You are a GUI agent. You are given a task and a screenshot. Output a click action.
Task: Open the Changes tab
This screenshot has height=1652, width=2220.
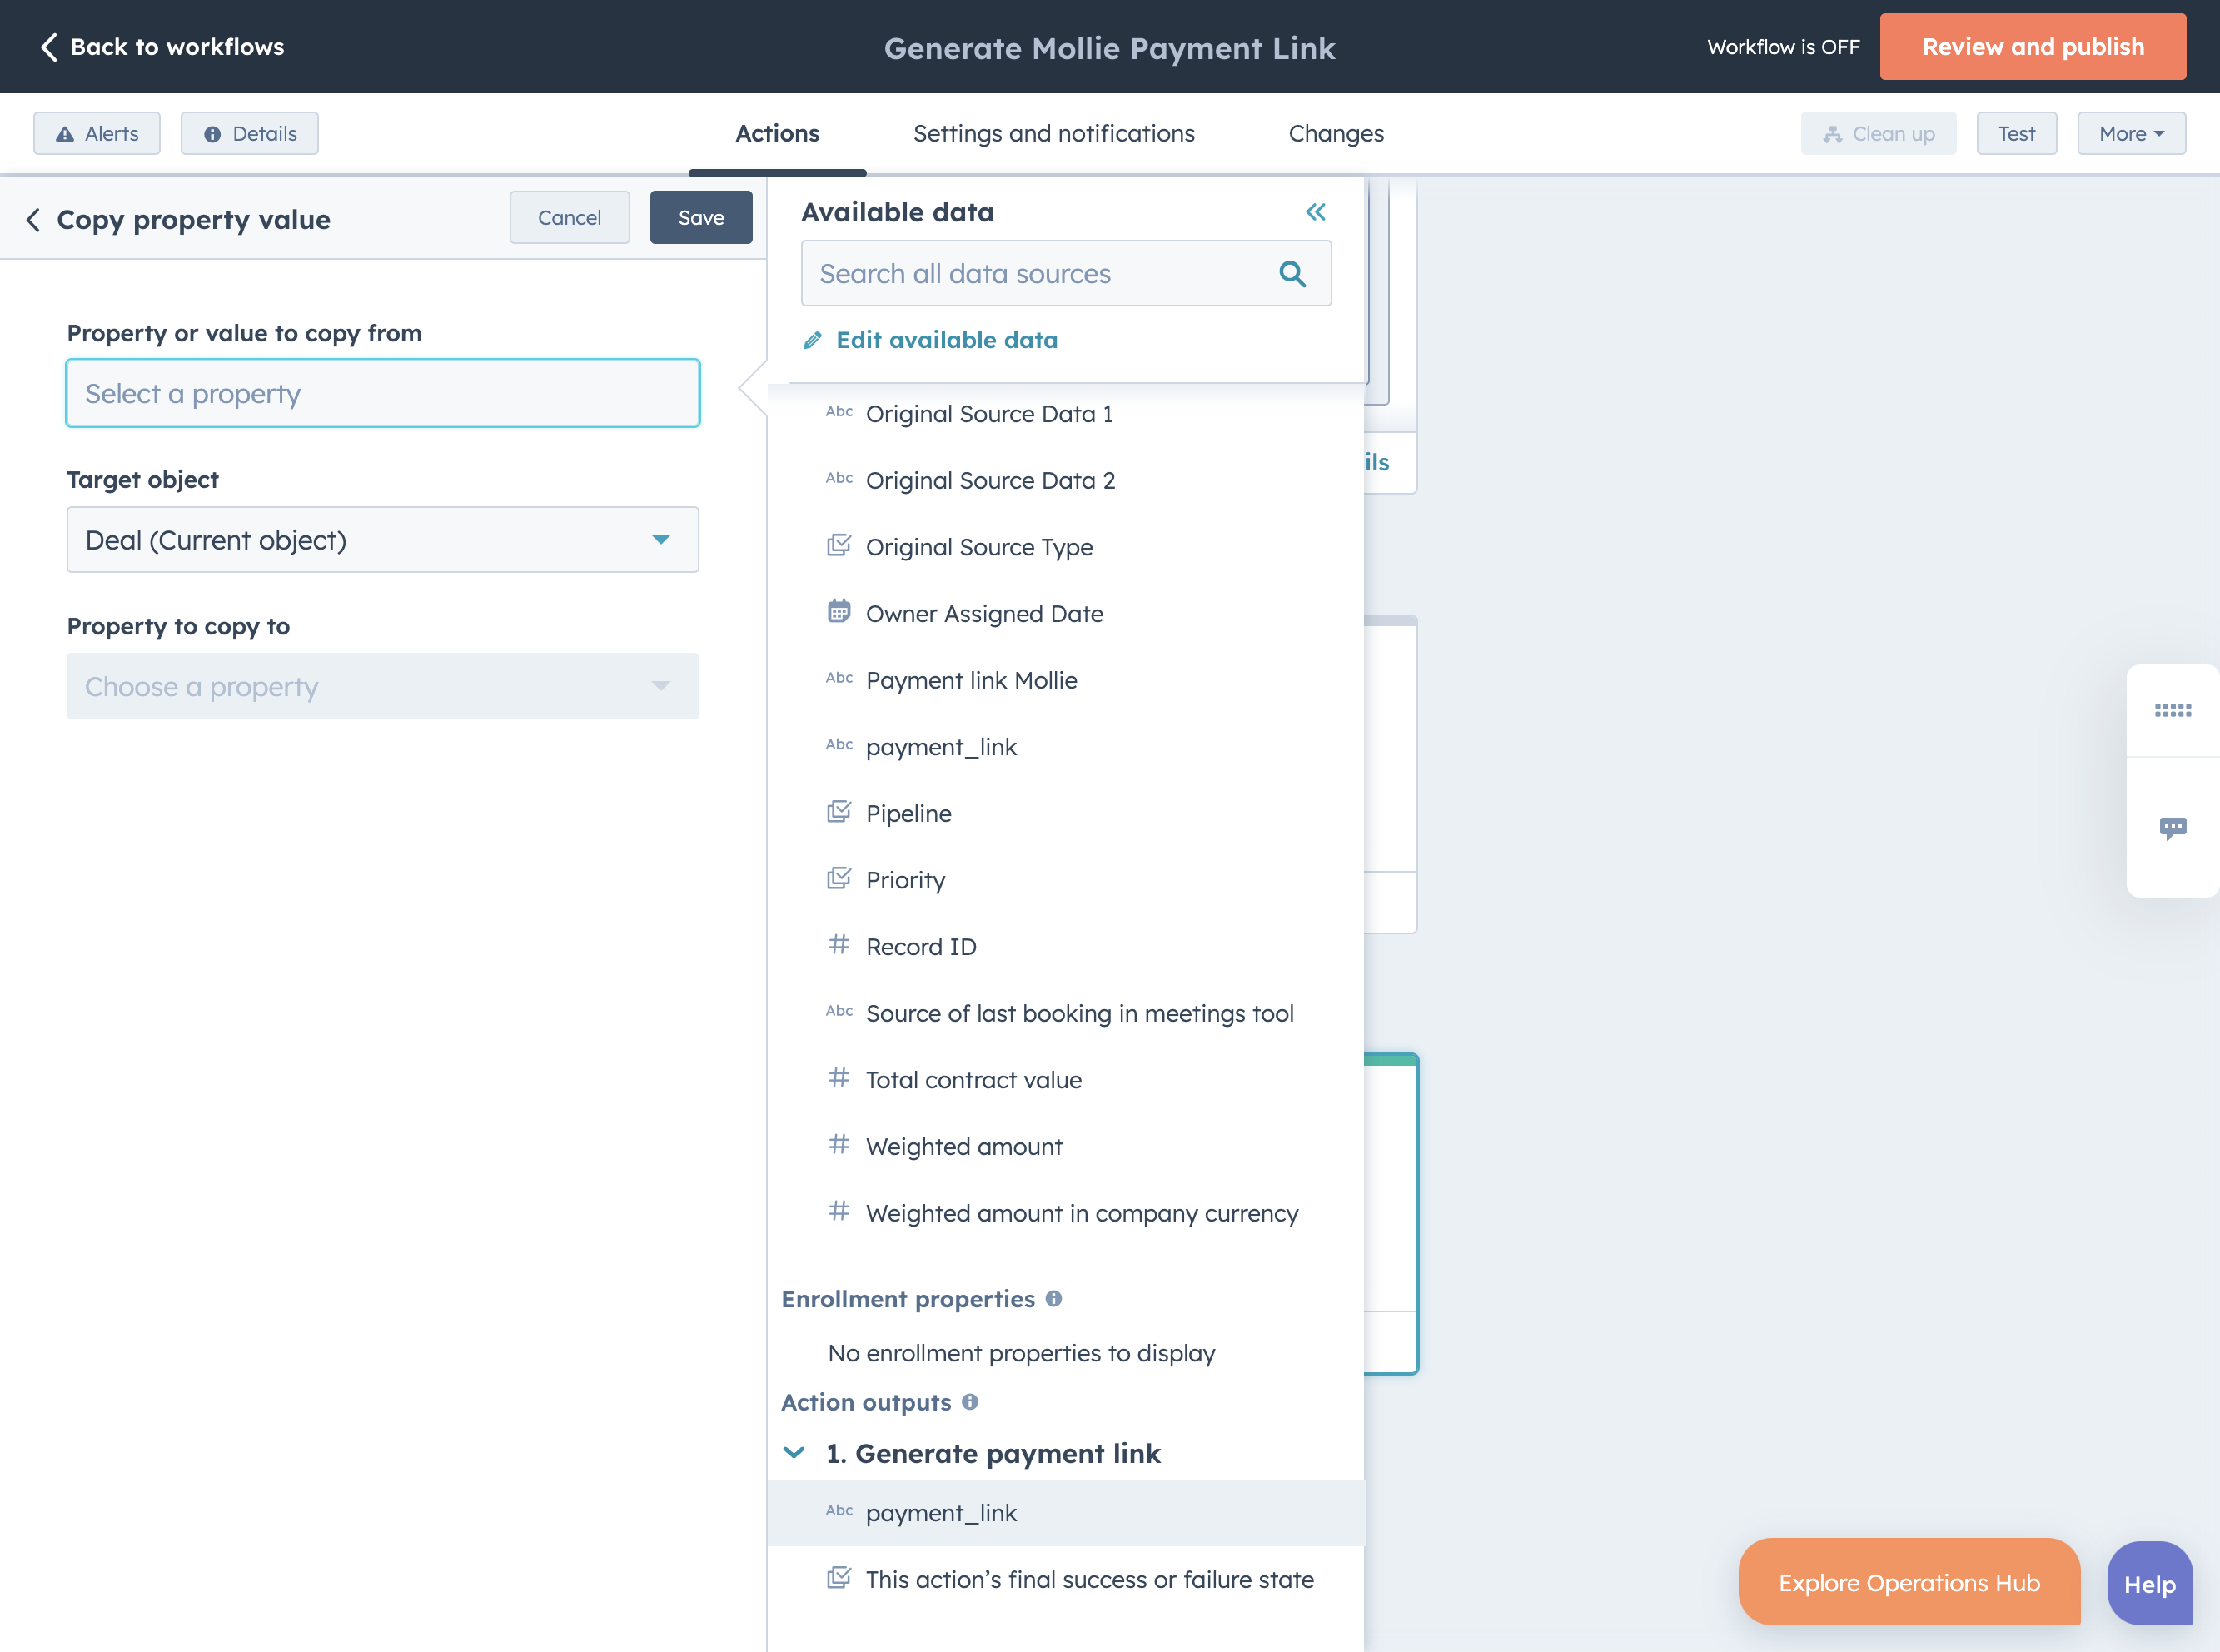[x=1336, y=133]
